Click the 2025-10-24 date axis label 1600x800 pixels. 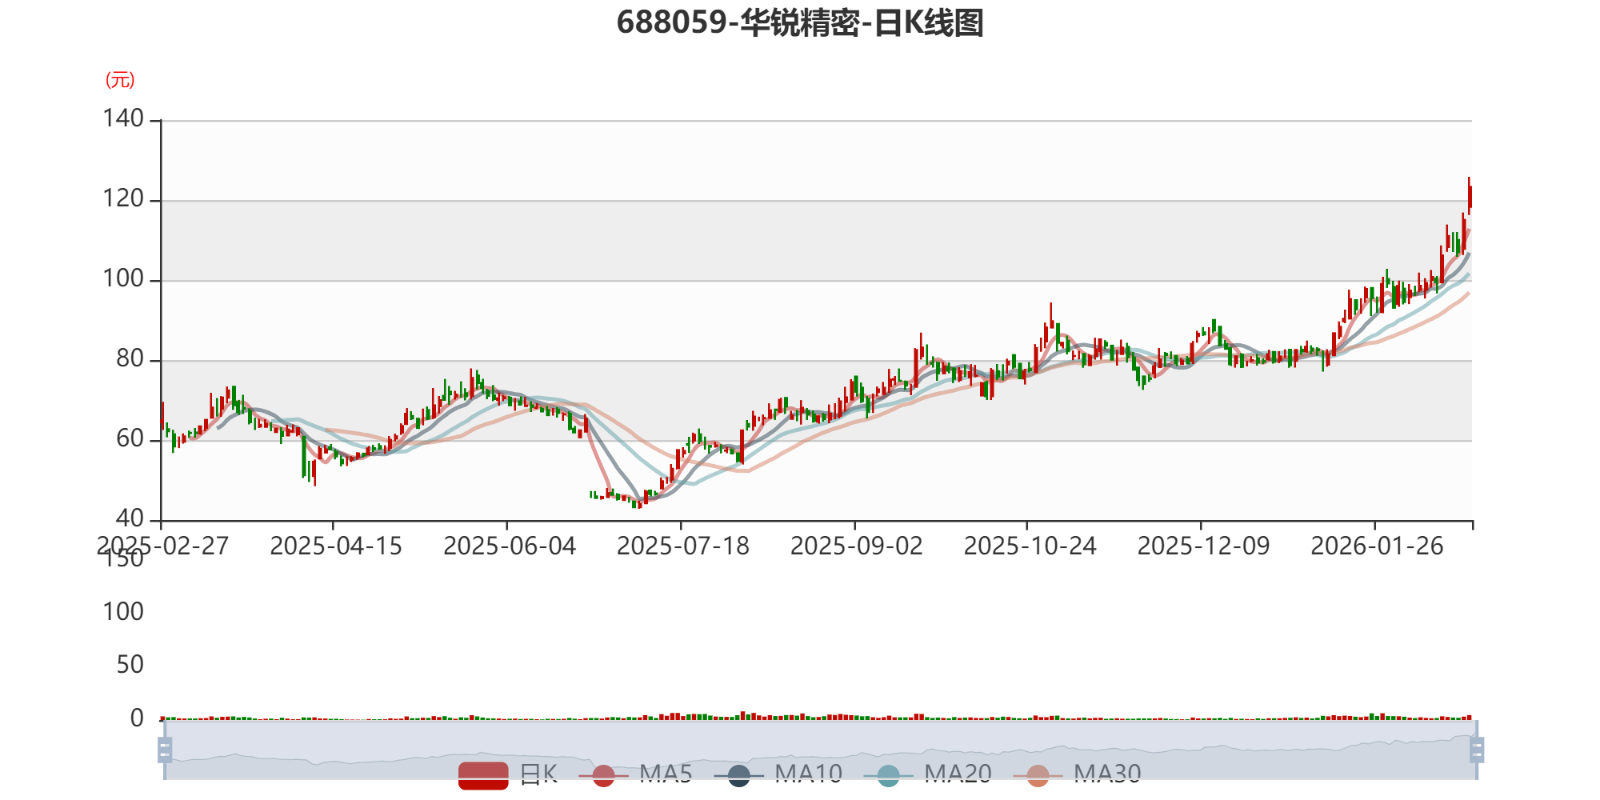[1030, 546]
